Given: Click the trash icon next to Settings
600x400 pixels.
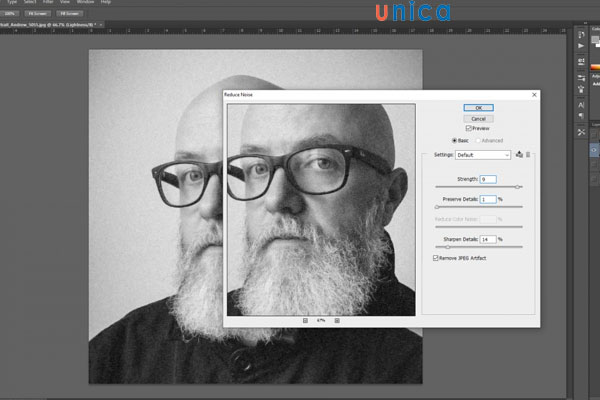Looking at the screenshot, I should (x=528, y=155).
